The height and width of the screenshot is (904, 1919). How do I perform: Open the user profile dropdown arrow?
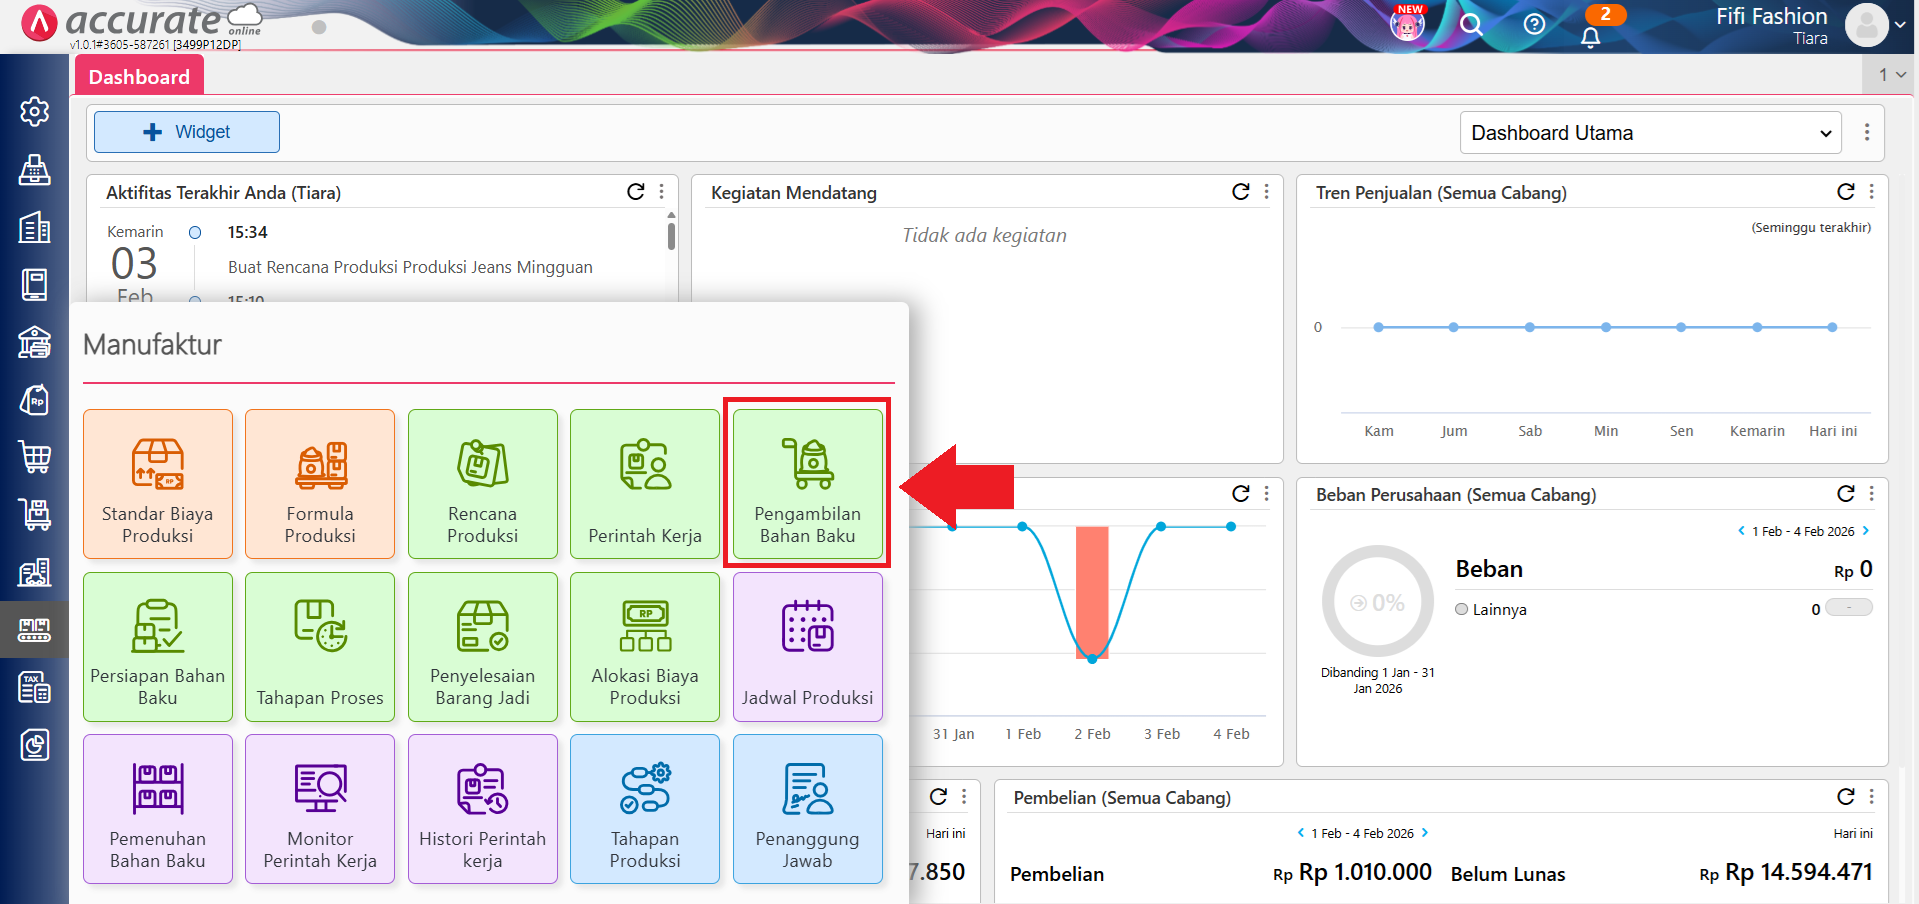tap(1900, 25)
